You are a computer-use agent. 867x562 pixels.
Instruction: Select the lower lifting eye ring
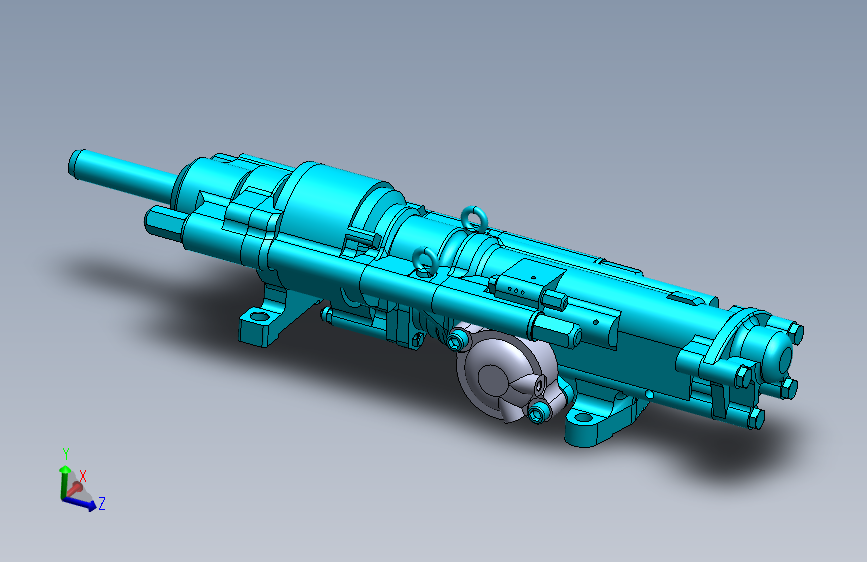pos(425,261)
